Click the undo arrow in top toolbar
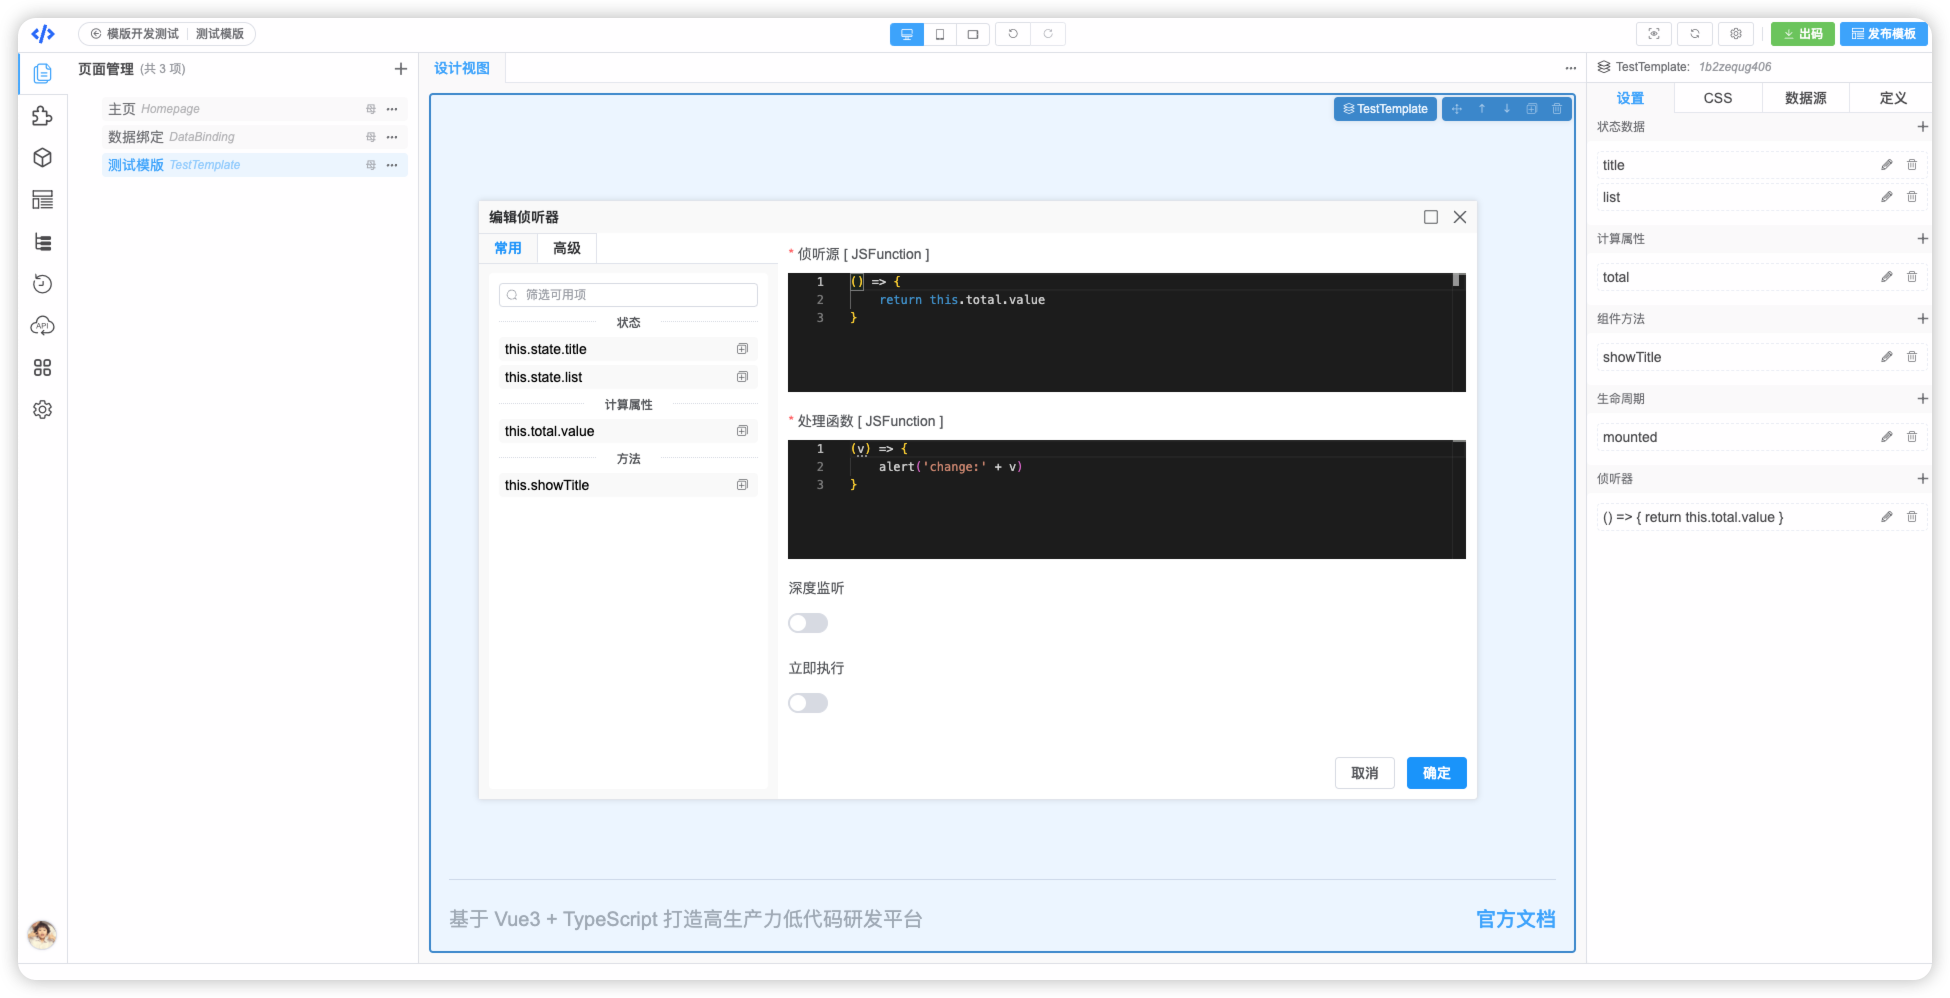The height and width of the screenshot is (998, 1950). (x=1013, y=34)
